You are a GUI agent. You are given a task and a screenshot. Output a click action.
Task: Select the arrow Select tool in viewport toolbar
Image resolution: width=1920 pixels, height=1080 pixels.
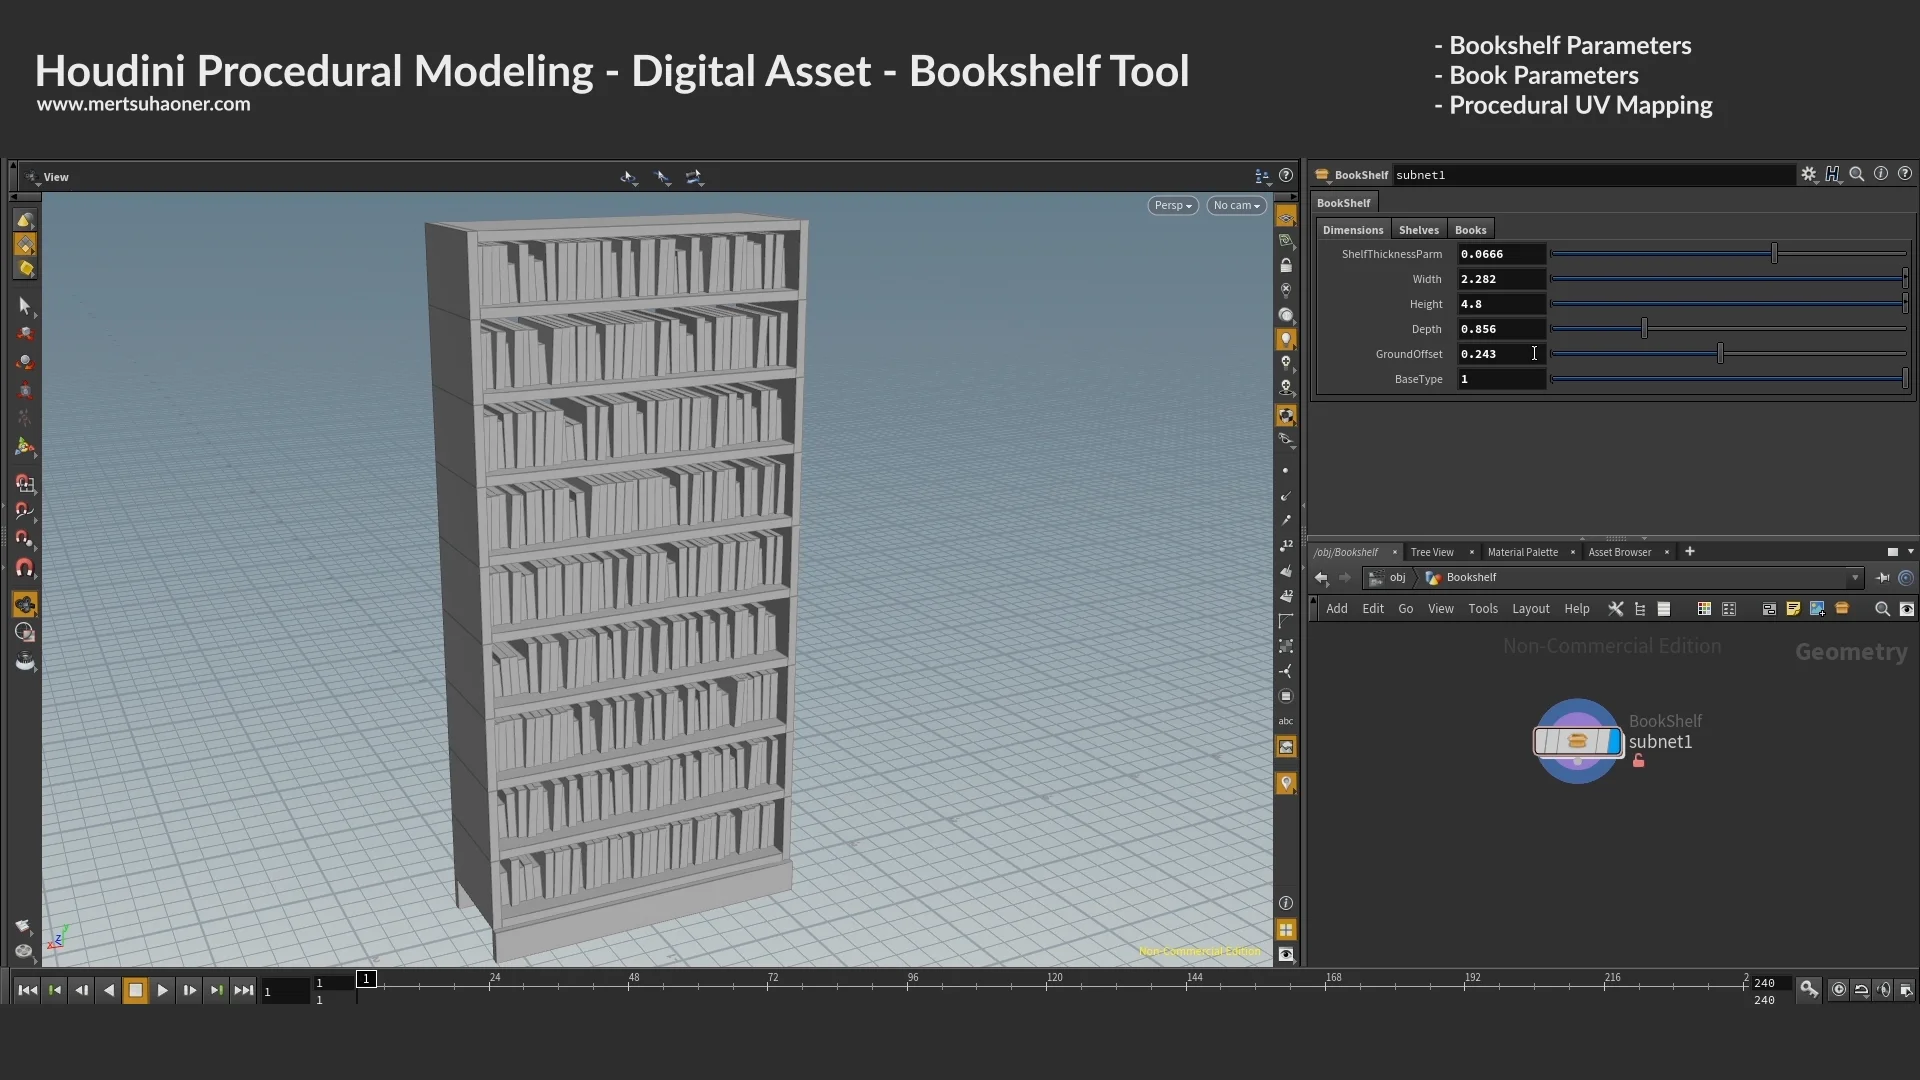coord(25,306)
